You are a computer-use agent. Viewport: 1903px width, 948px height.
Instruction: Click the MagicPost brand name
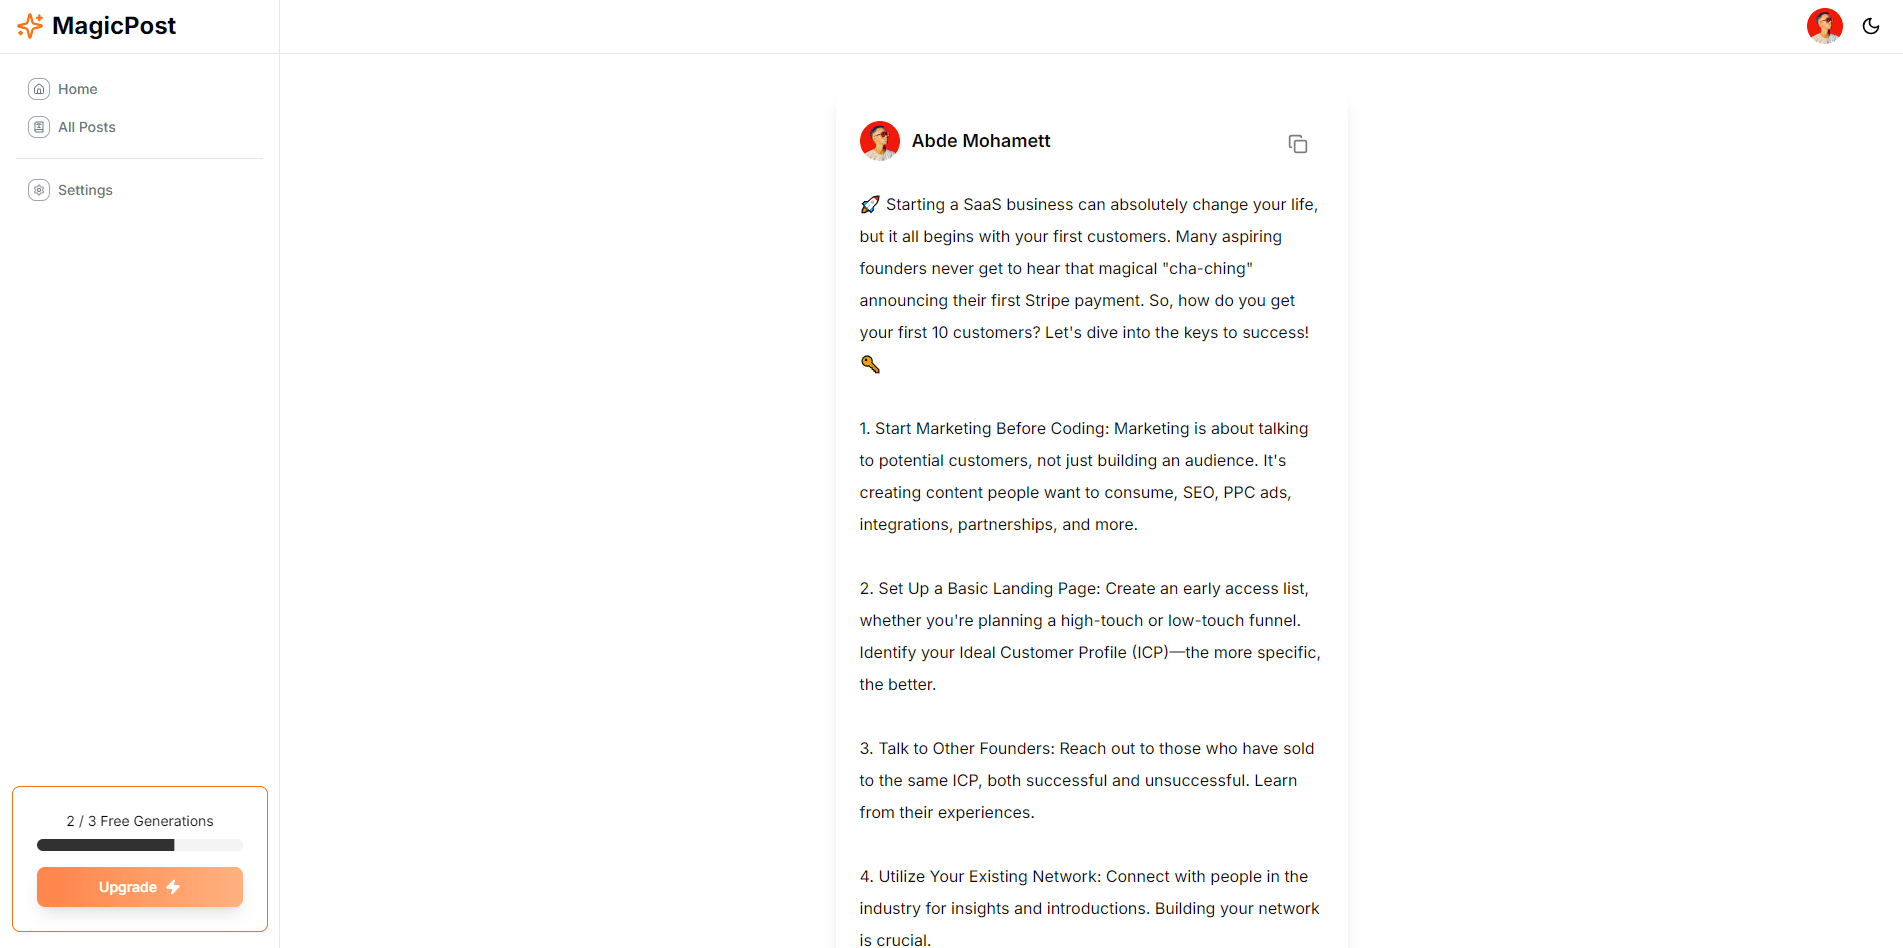pyautogui.click(x=114, y=26)
